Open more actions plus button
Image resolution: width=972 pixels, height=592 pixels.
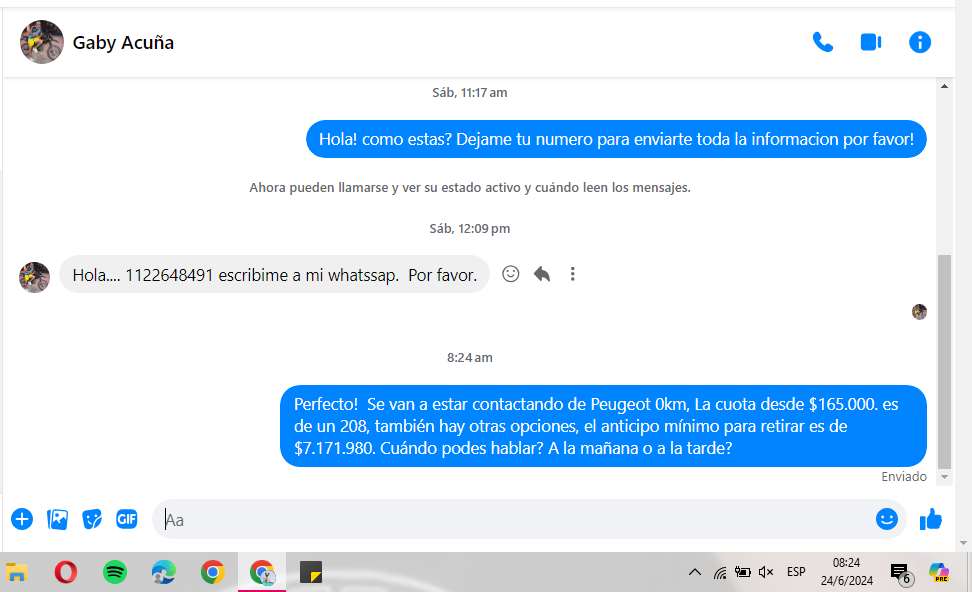coord(22,519)
